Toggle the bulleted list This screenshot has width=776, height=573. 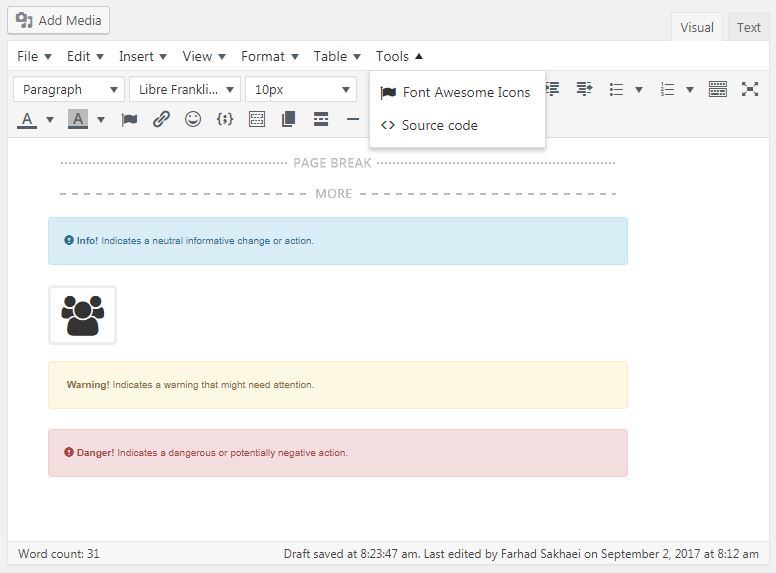point(616,90)
